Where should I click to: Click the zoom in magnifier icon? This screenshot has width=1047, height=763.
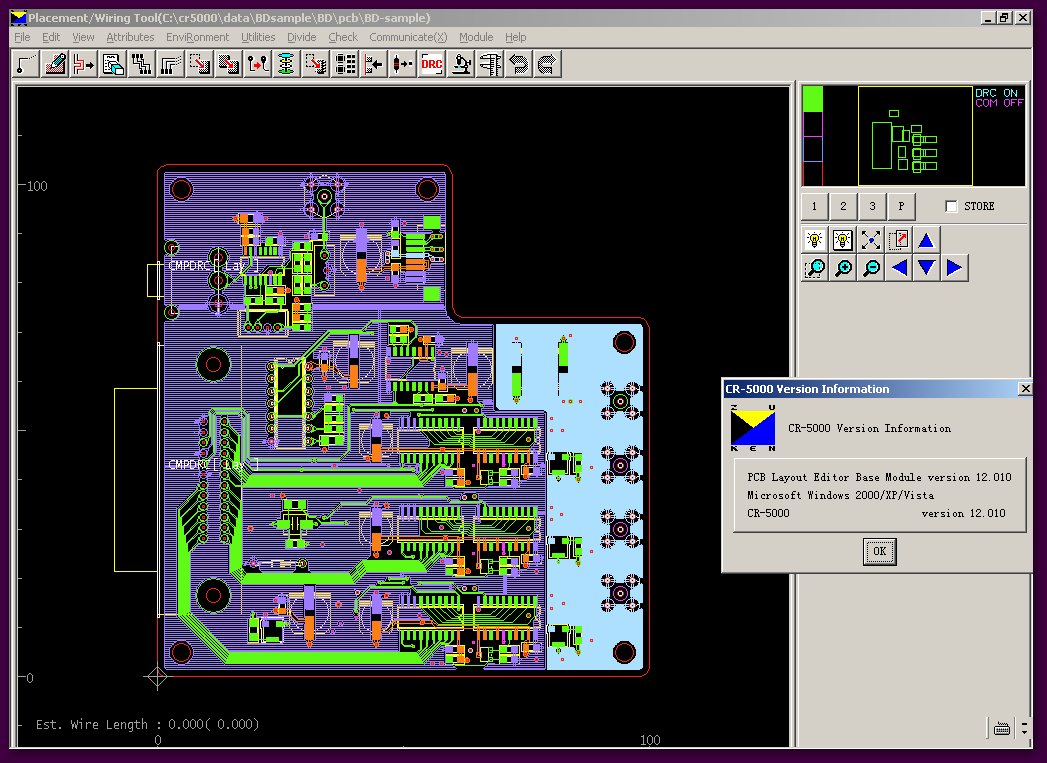(x=843, y=268)
